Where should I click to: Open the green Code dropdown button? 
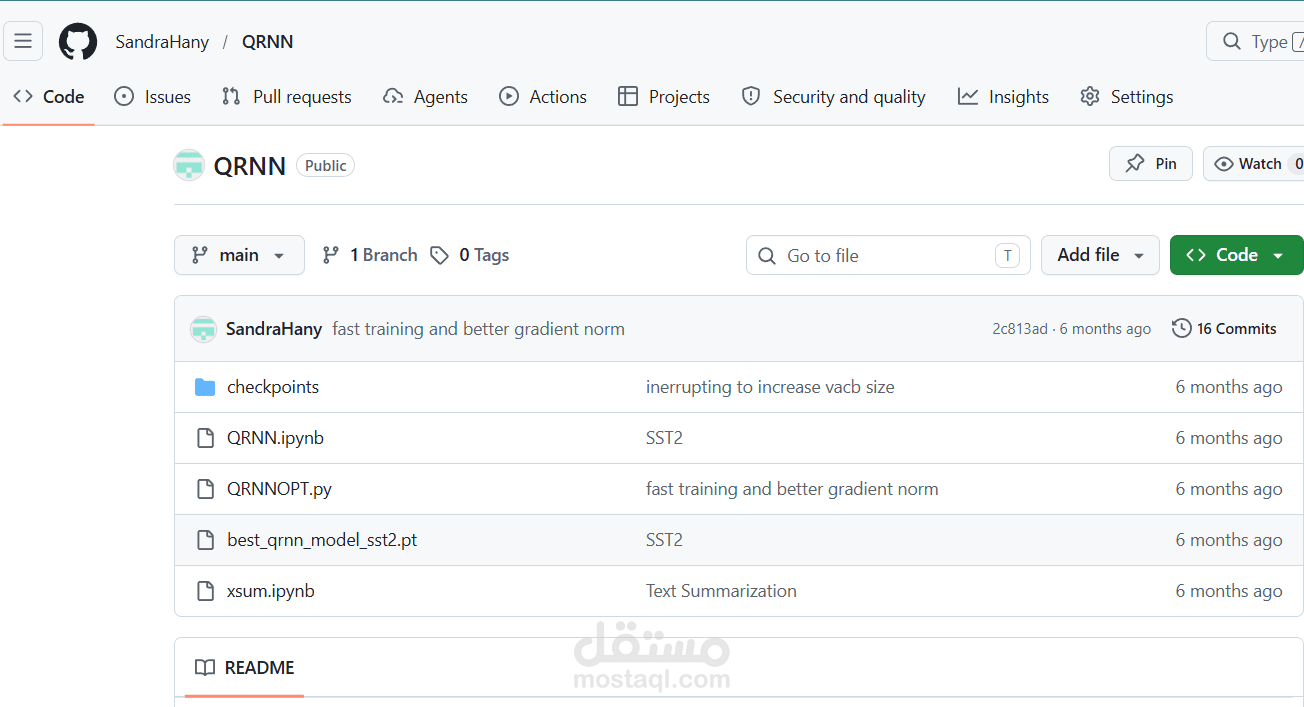1236,255
